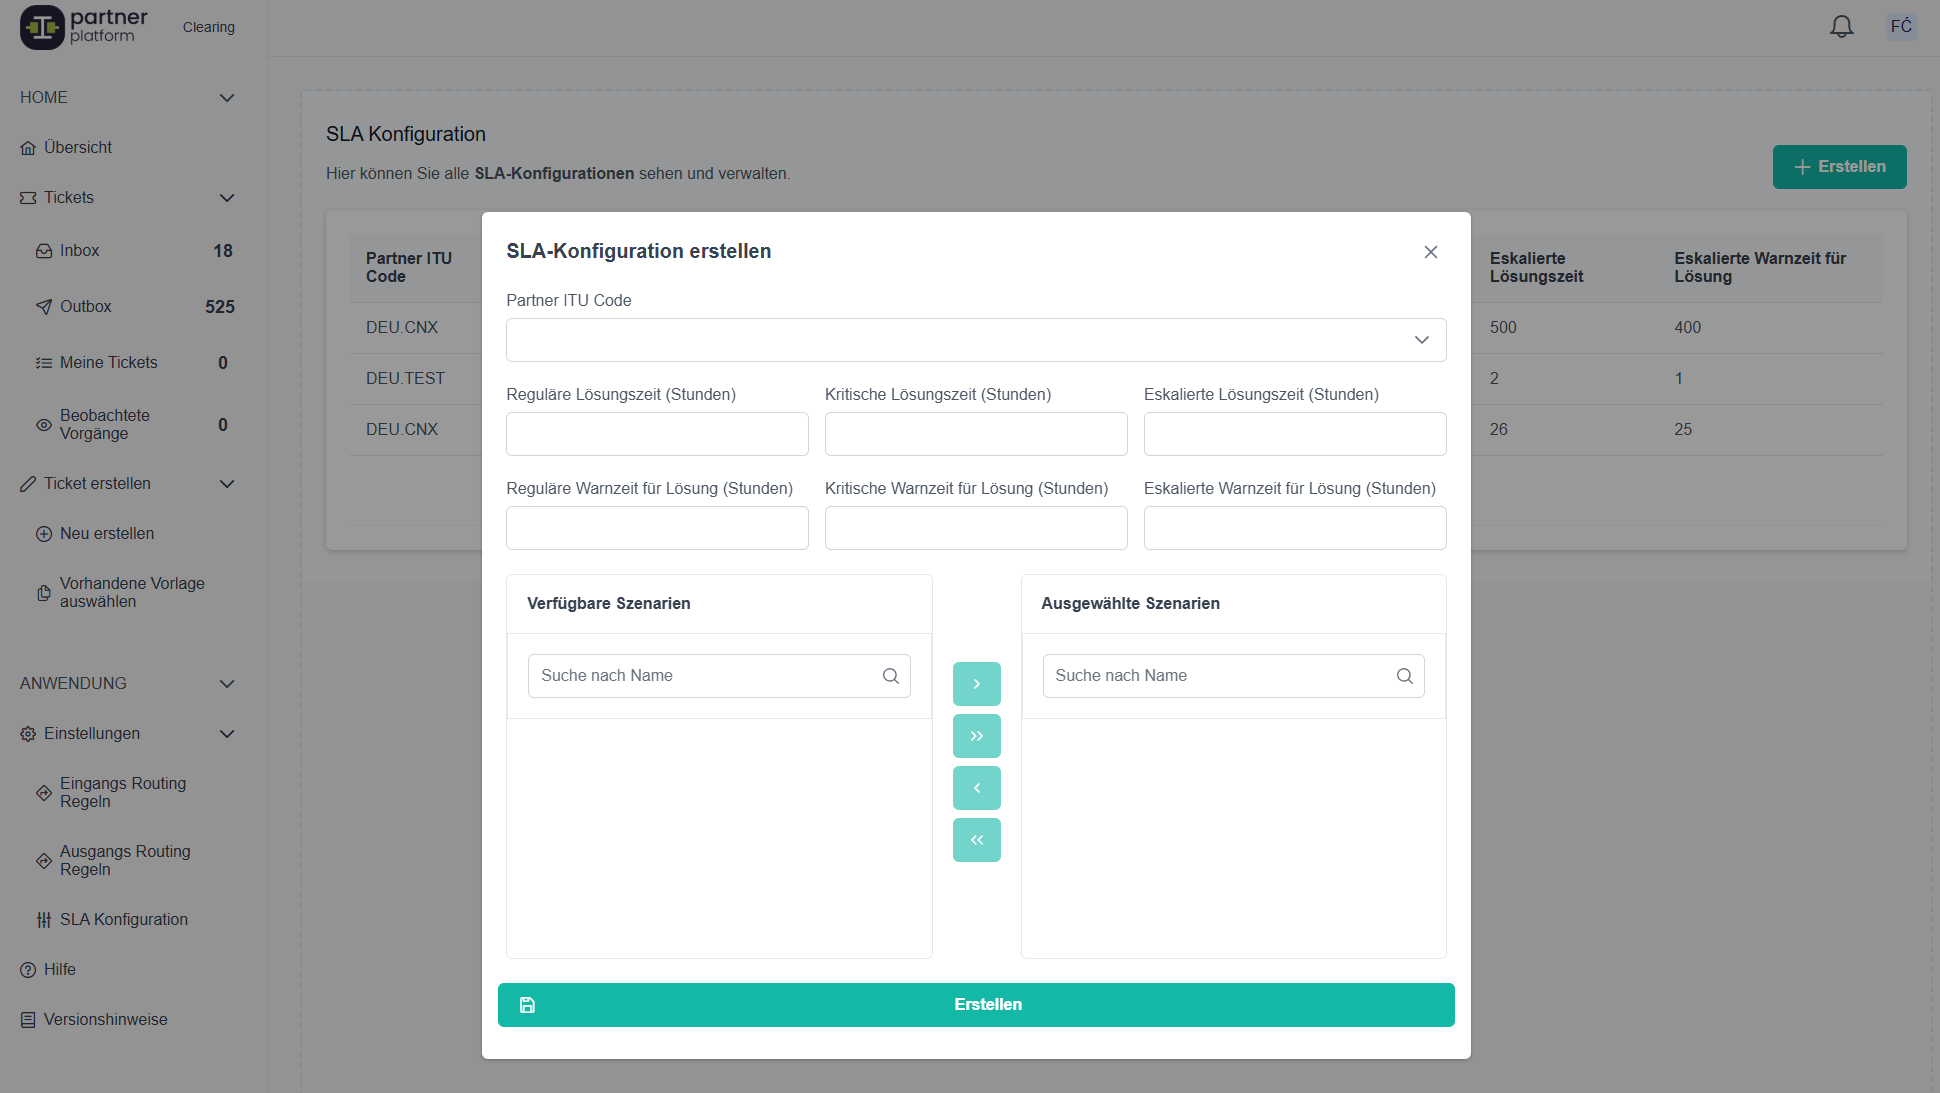Collapse the Einstellungen submenu
1940x1093 pixels.
(x=227, y=734)
